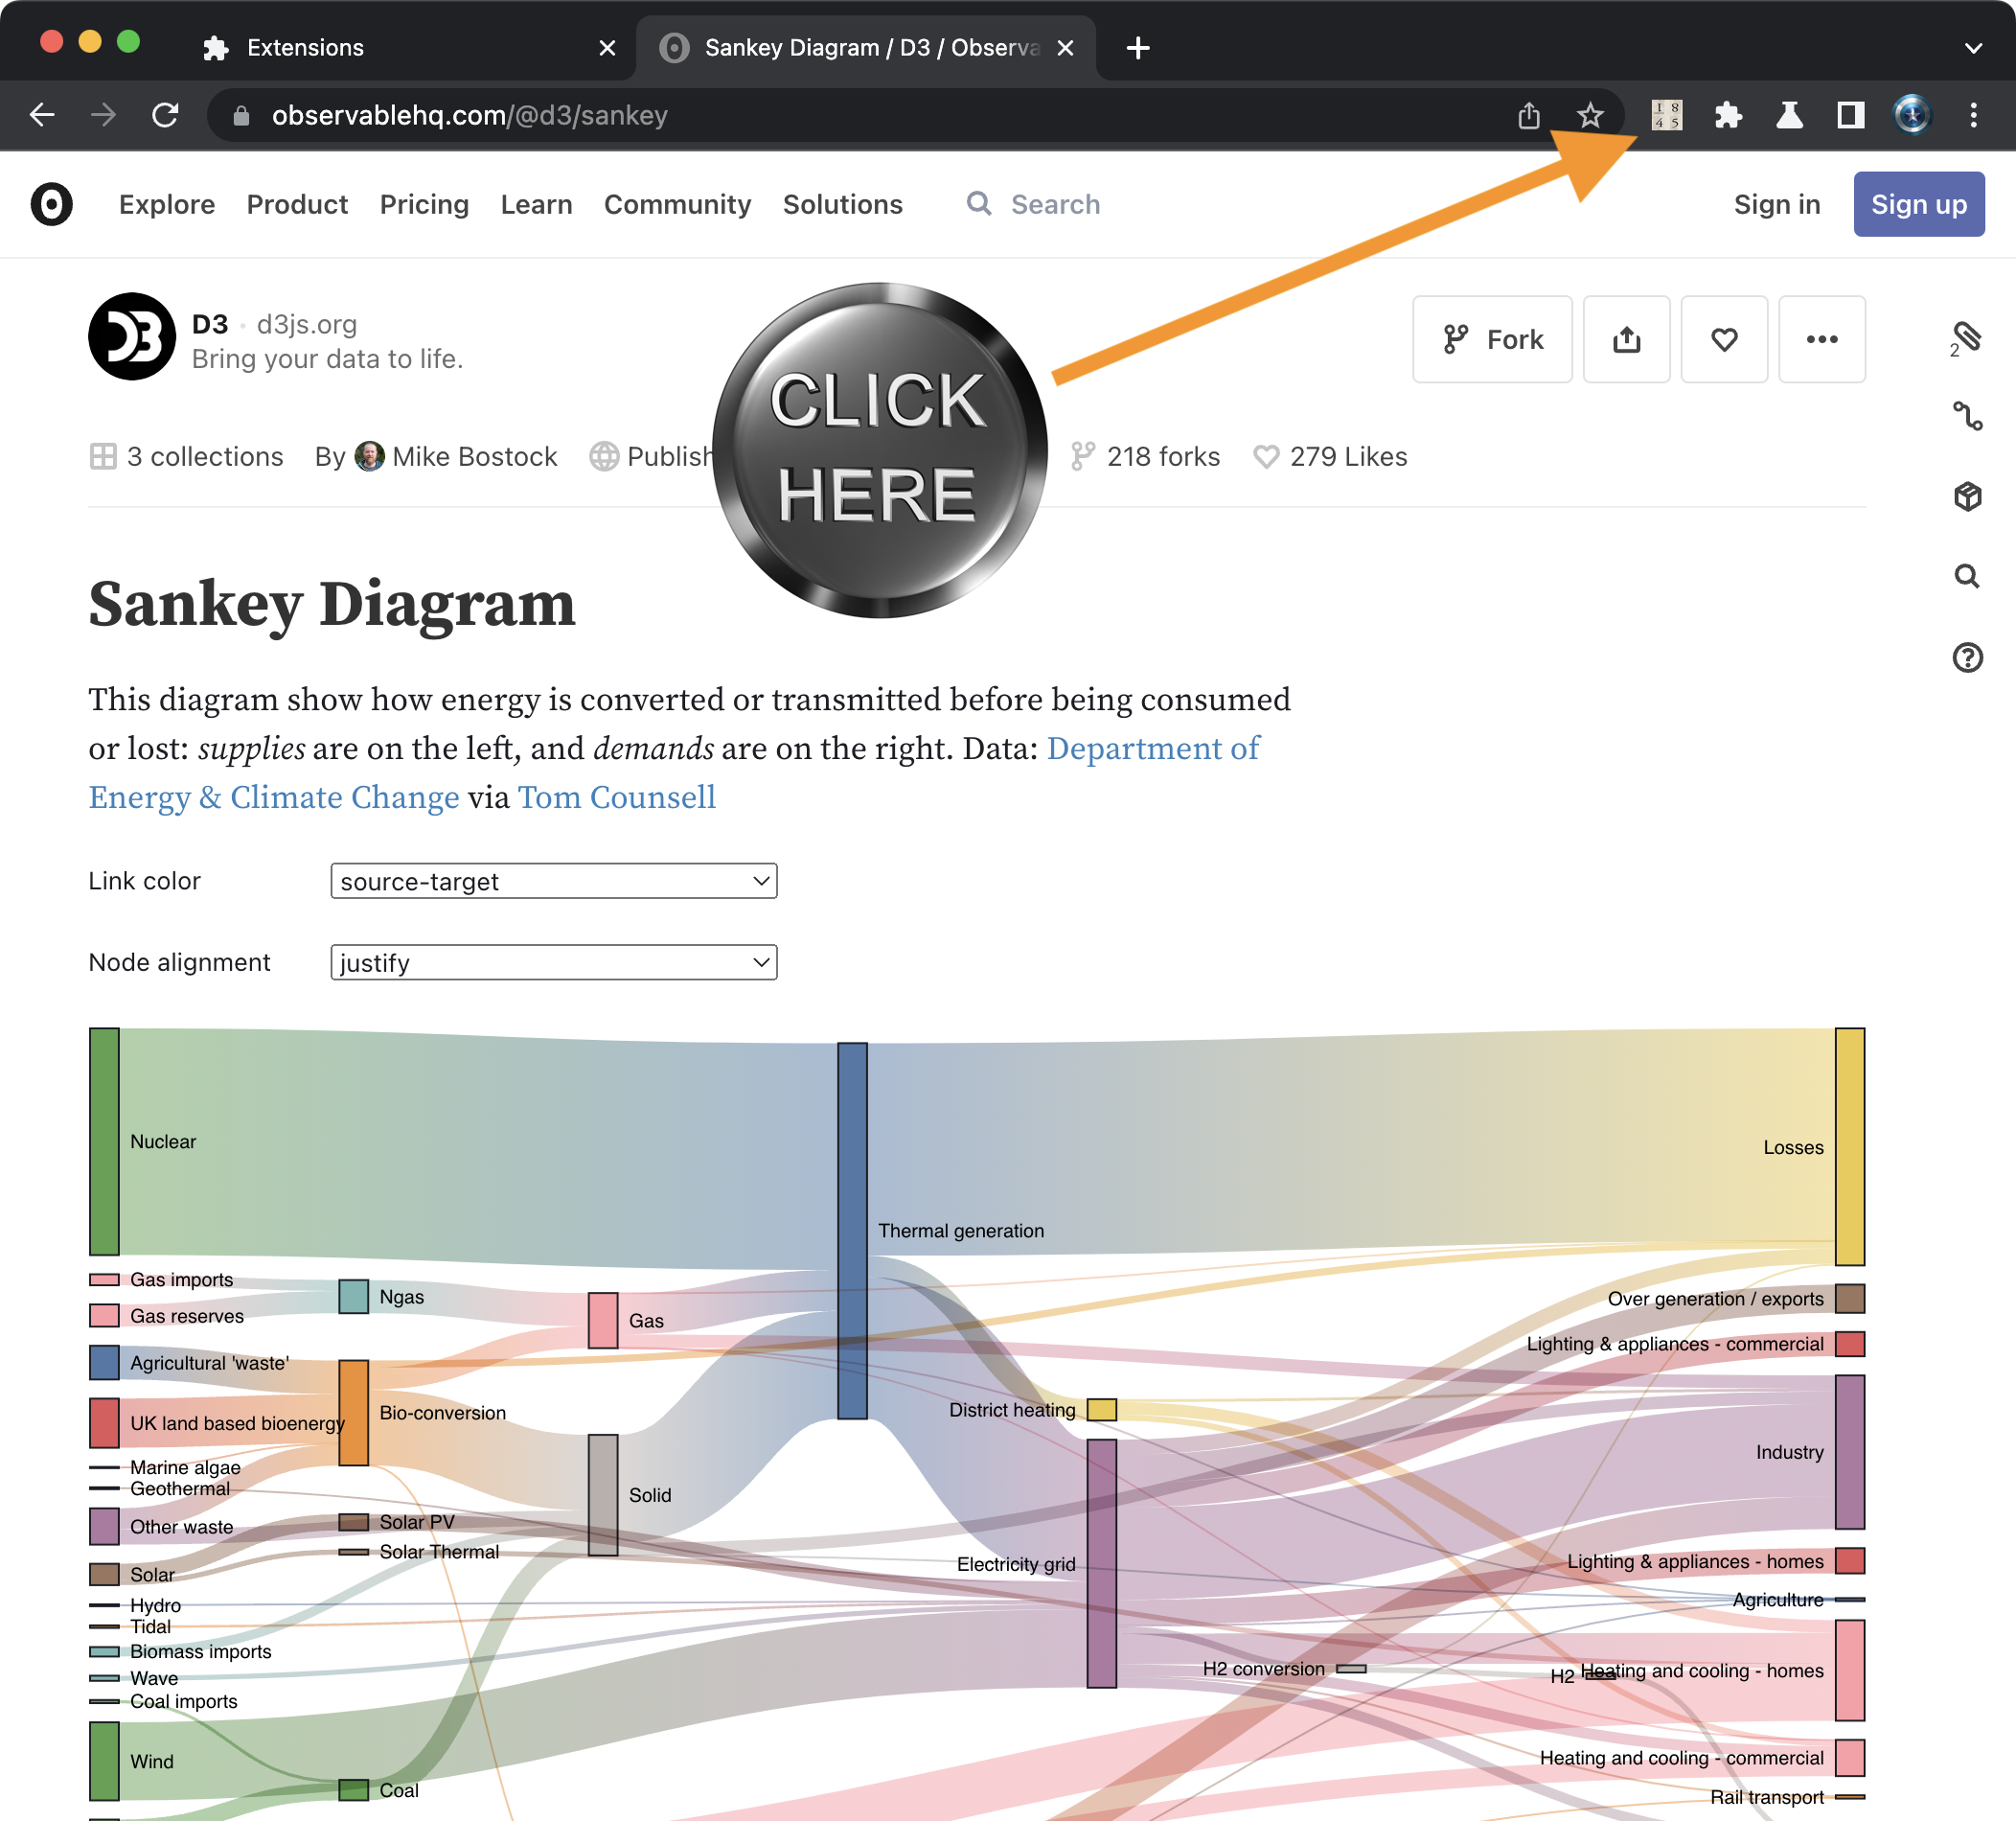This screenshot has width=2016, height=1821.
Task: Toggle the browser side panel icon
Action: click(x=1850, y=116)
